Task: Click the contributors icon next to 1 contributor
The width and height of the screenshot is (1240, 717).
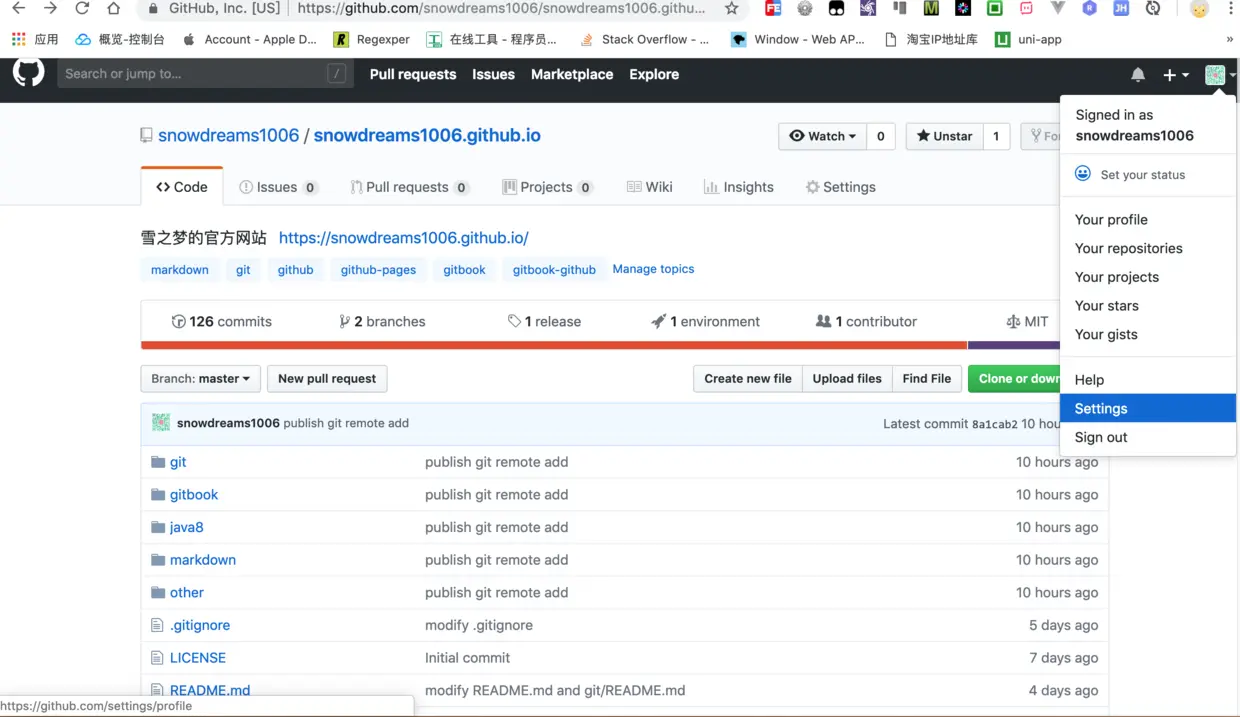Action: point(824,321)
